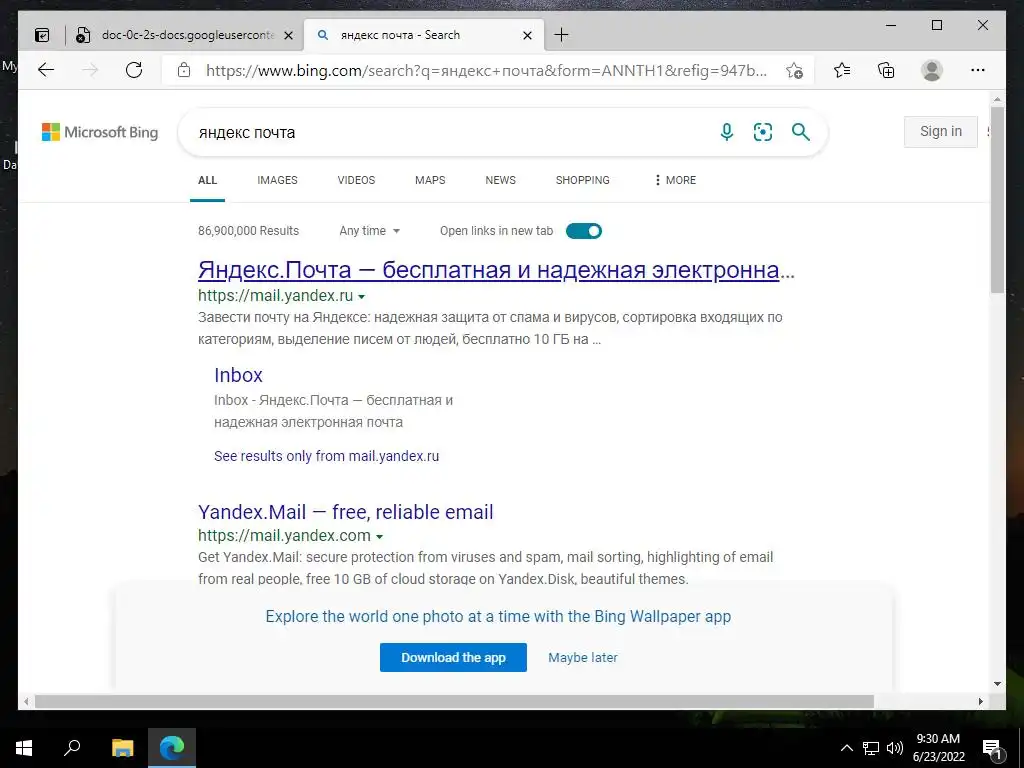Open network status tray icon
Screen dimensions: 1024x768
coord(871,748)
